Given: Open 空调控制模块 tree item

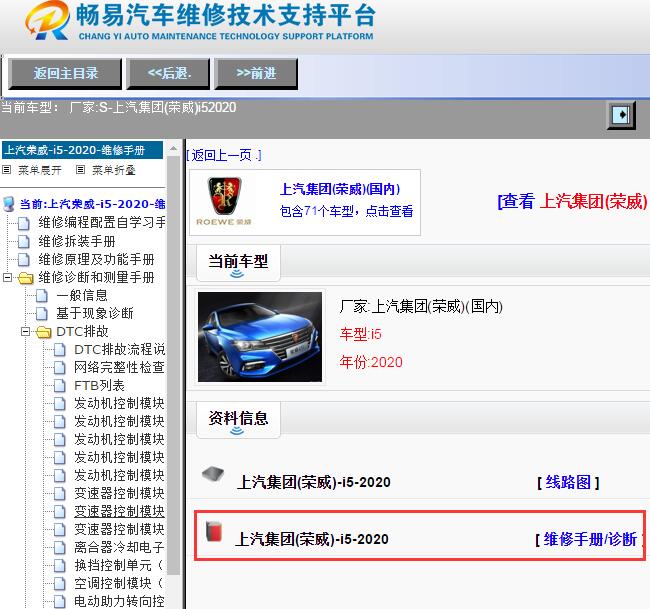Looking at the screenshot, I should (x=119, y=583).
